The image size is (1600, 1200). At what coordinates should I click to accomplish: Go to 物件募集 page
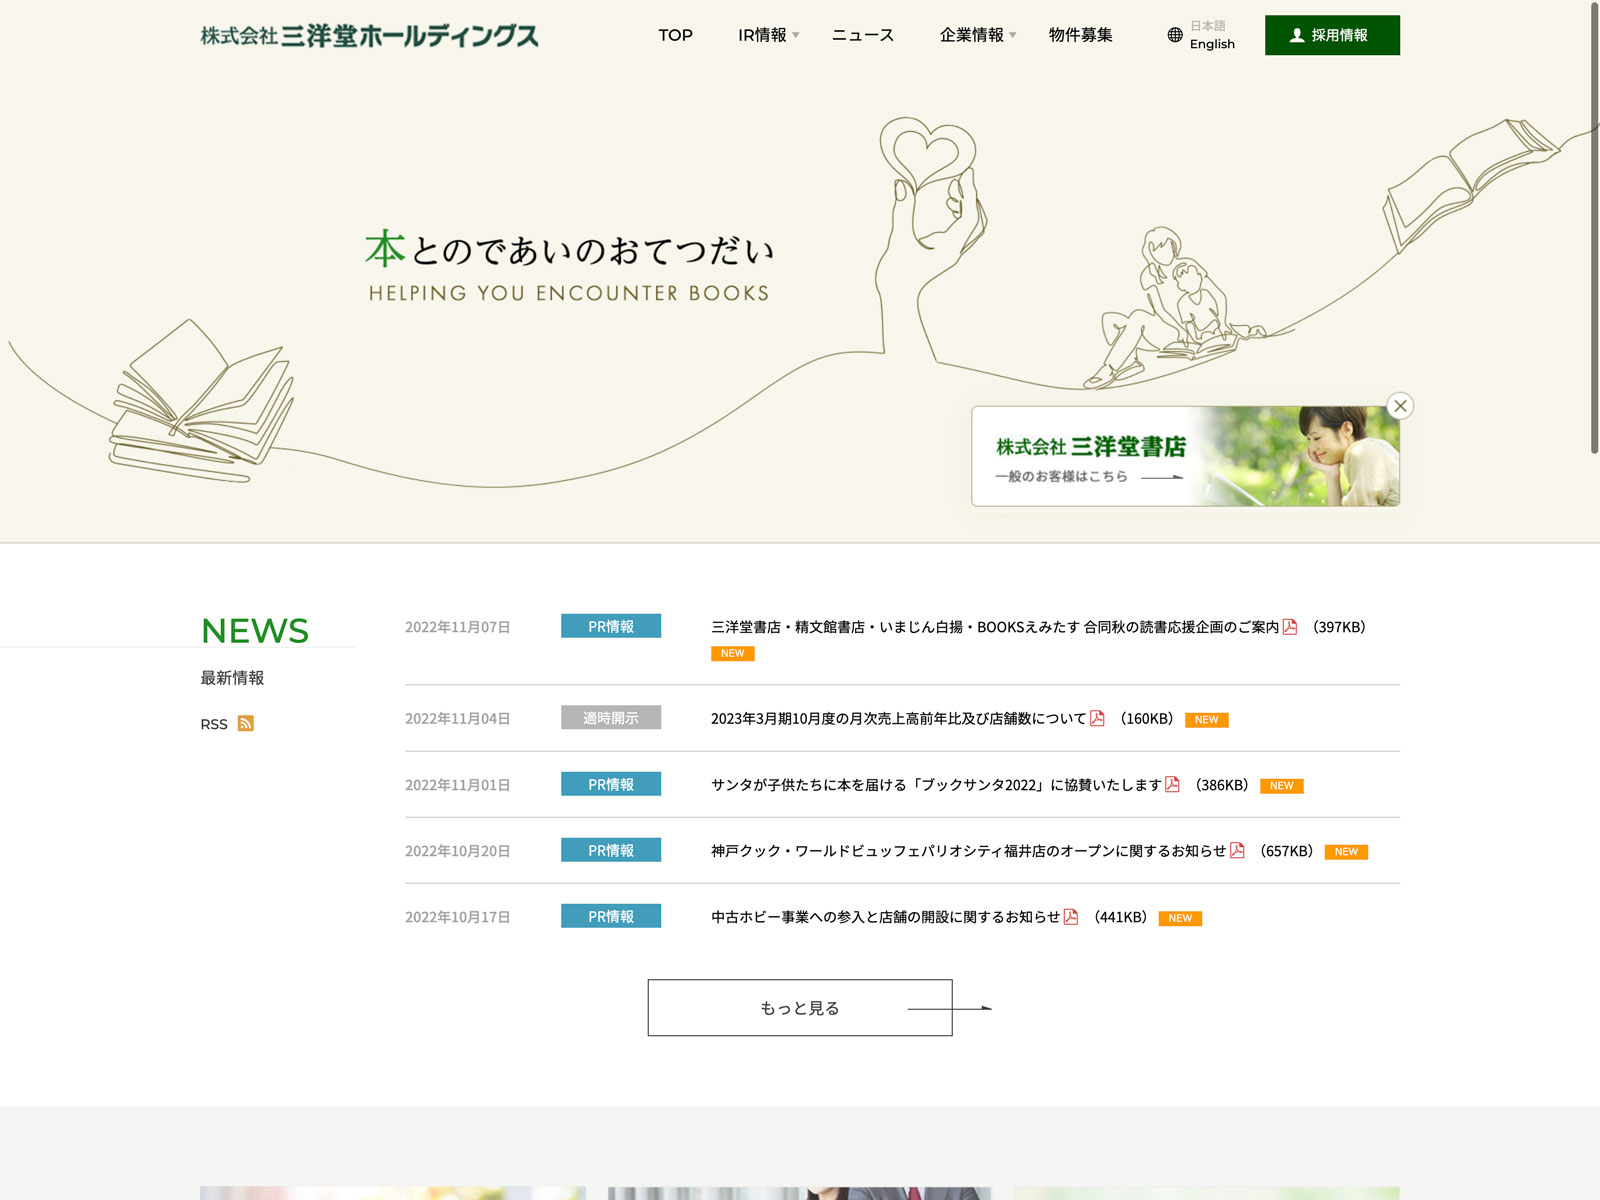click(x=1080, y=35)
